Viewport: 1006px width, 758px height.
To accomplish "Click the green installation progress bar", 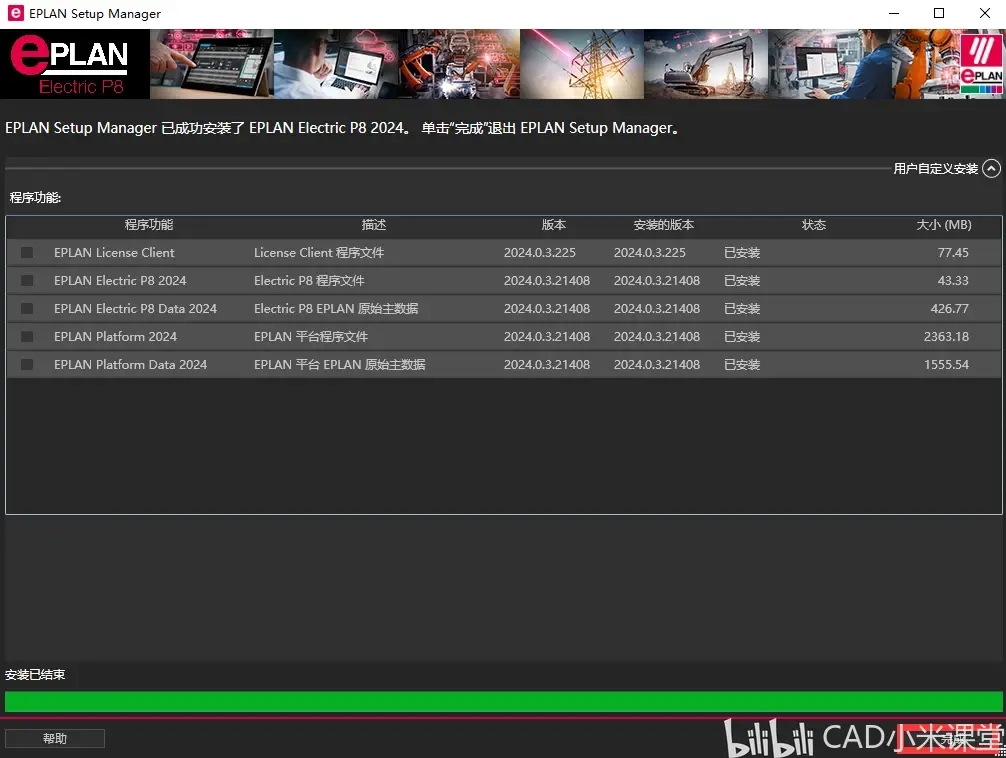I will pos(504,702).
